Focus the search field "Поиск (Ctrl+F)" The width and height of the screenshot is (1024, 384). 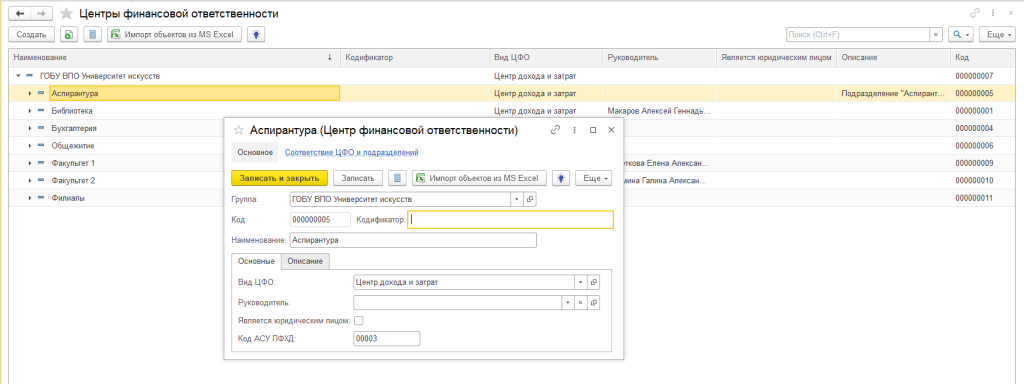click(858, 35)
